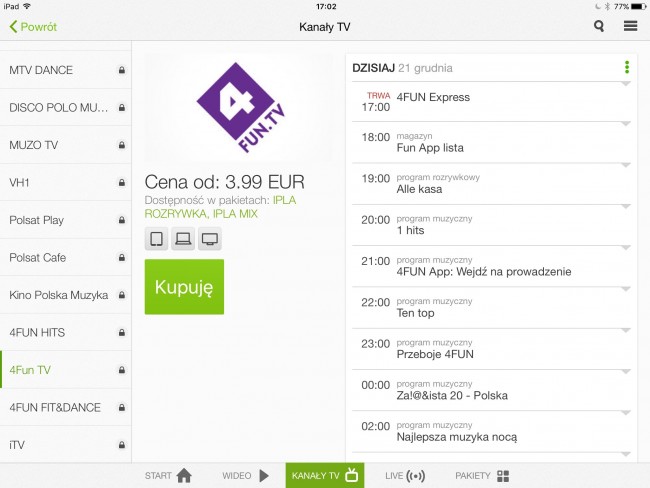Viewport: 650px width, 488px height.
Task: Open the hamburger menu icon
Action: 631,26
